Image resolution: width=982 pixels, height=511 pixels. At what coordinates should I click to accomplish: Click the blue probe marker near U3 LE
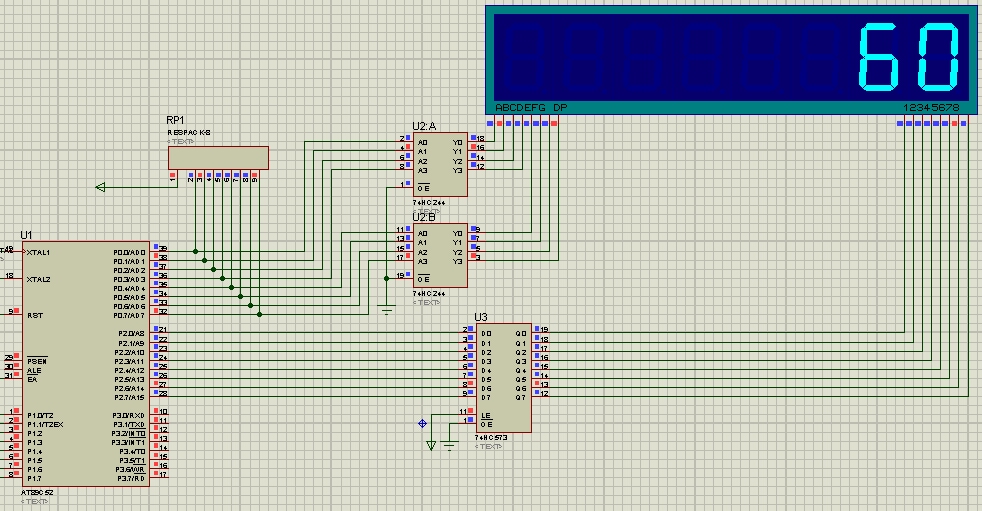pyautogui.click(x=422, y=422)
